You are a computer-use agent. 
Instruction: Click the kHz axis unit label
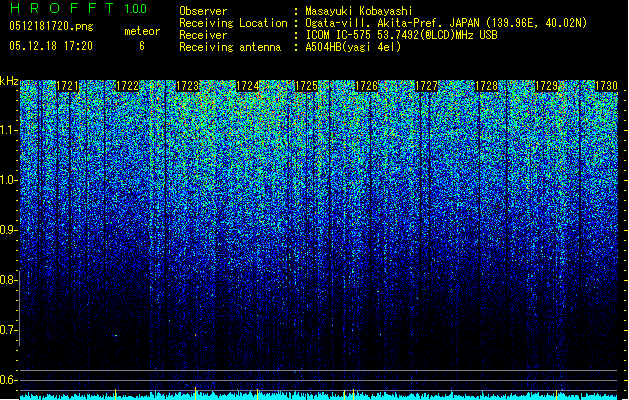click(9, 81)
